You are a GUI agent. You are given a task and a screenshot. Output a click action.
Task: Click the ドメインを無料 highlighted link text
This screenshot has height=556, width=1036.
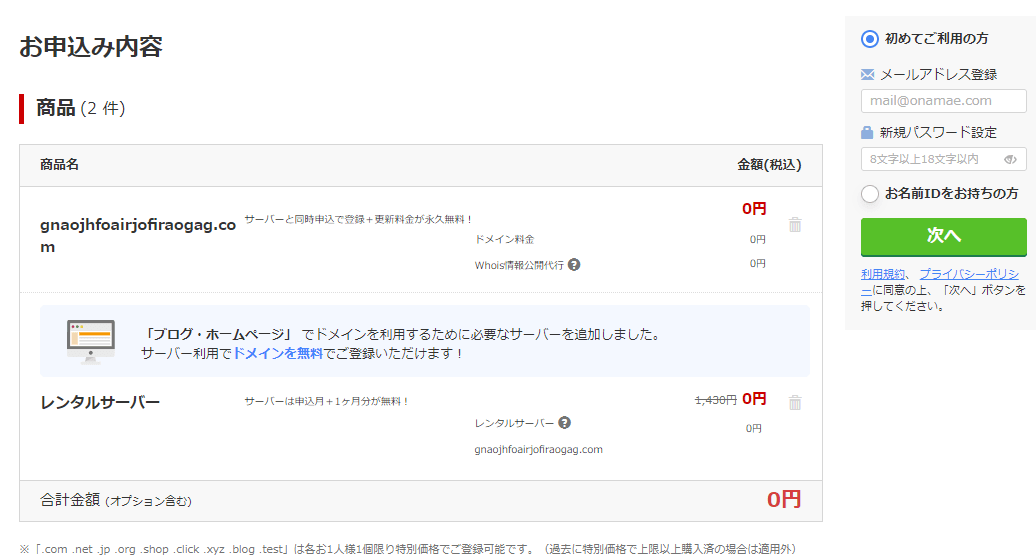click(x=278, y=353)
